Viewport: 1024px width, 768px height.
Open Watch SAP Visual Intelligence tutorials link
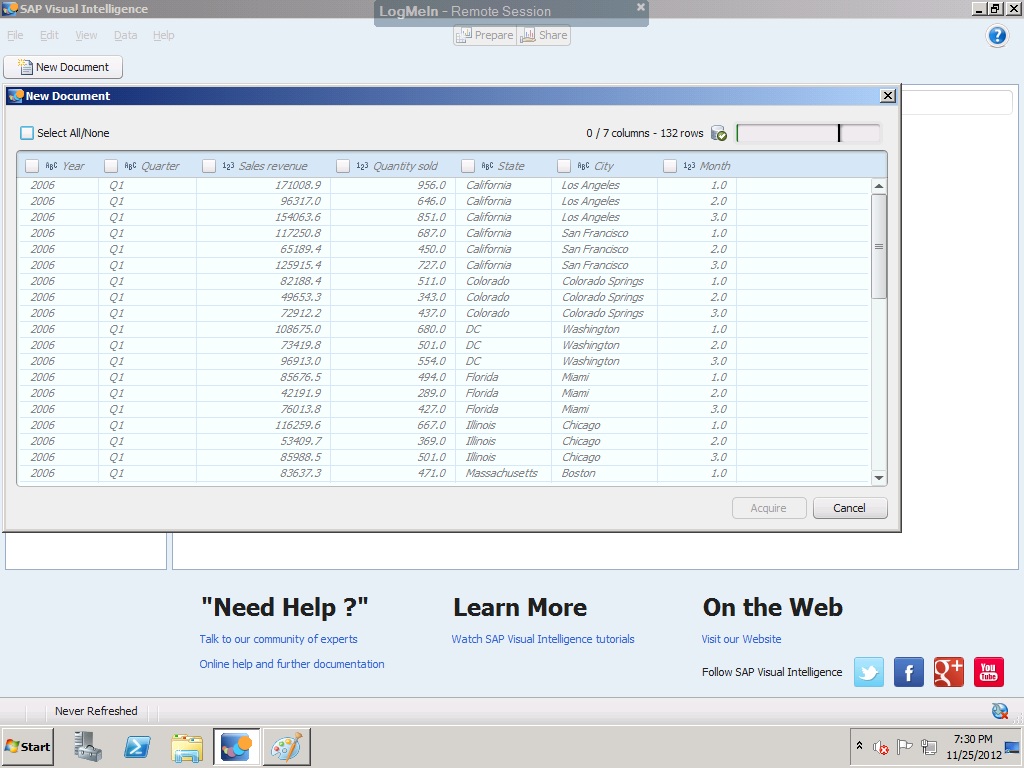(x=543, y=639)
